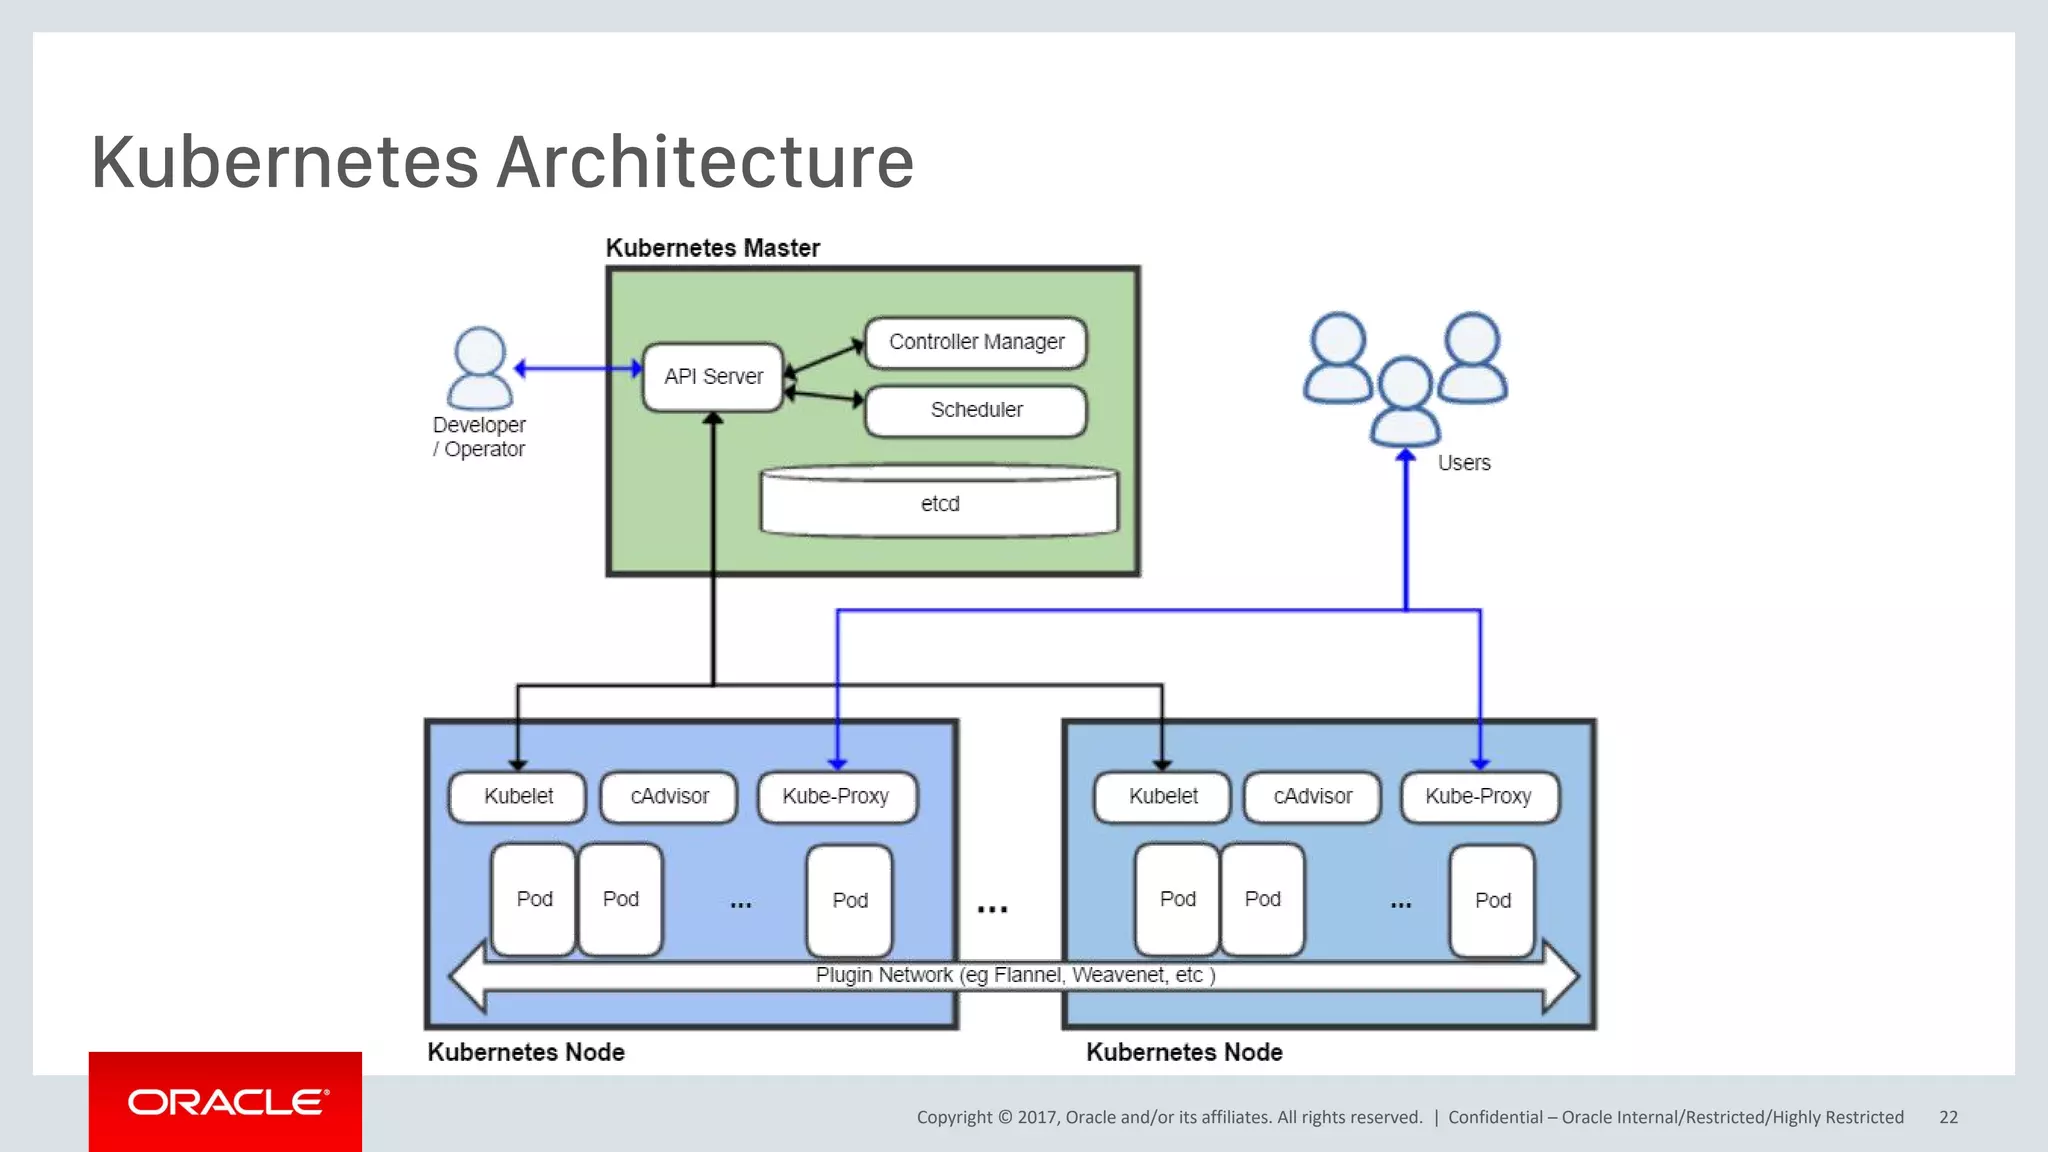
Task: Click the Plugin Network double arrow
Action: 1012,975
